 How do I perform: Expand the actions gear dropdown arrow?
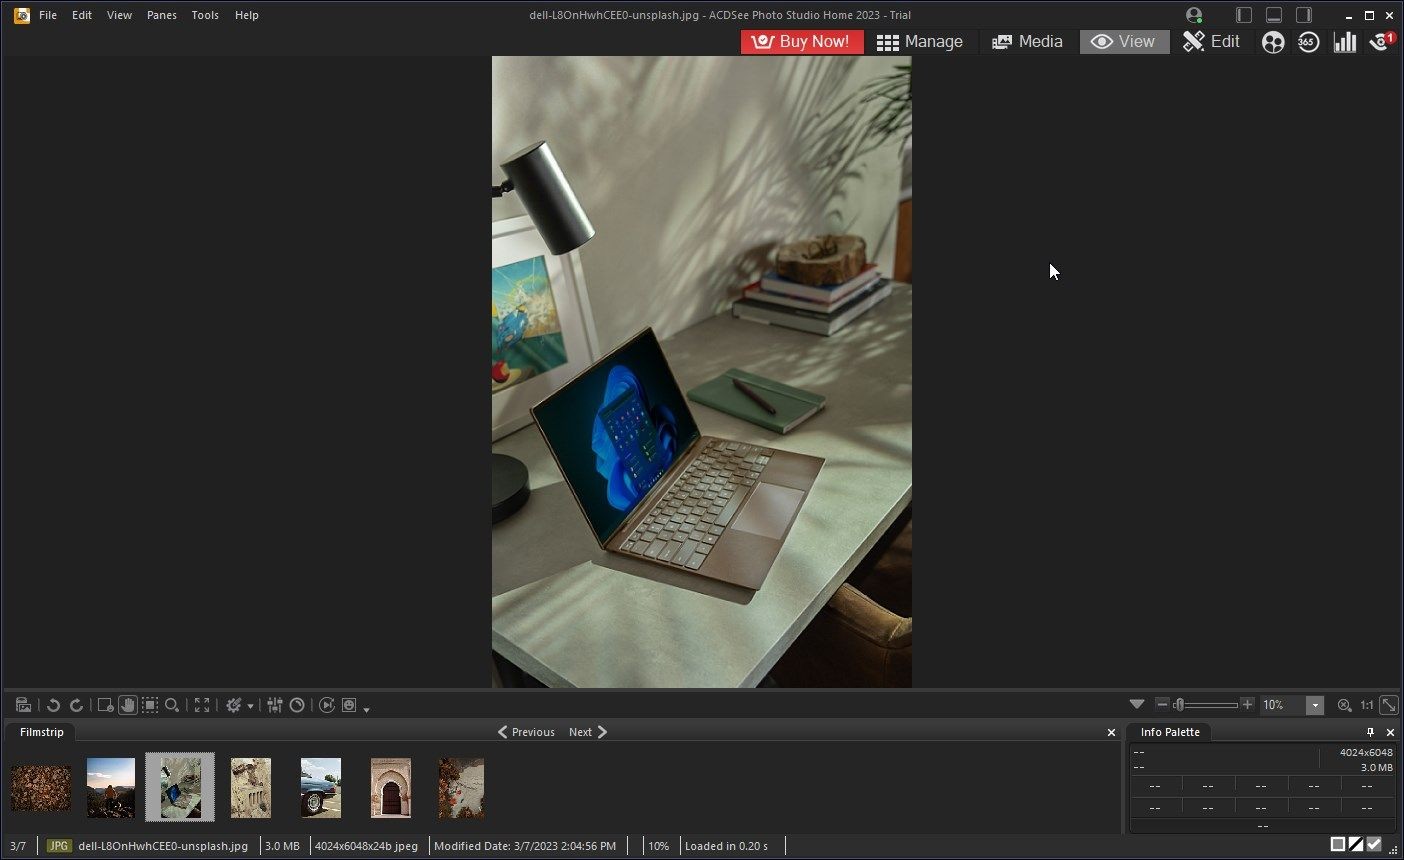coord(250,706)
